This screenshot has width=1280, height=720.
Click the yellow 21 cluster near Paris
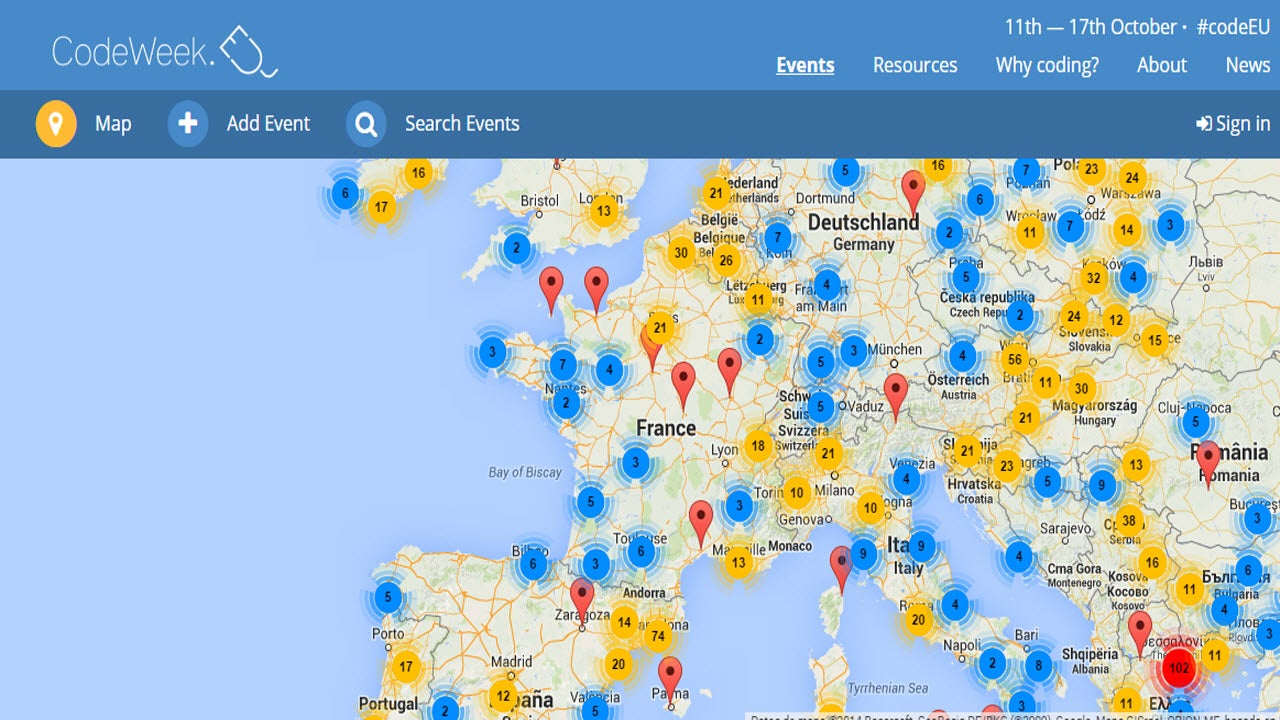pyautogui.click(x=659, y=326)
